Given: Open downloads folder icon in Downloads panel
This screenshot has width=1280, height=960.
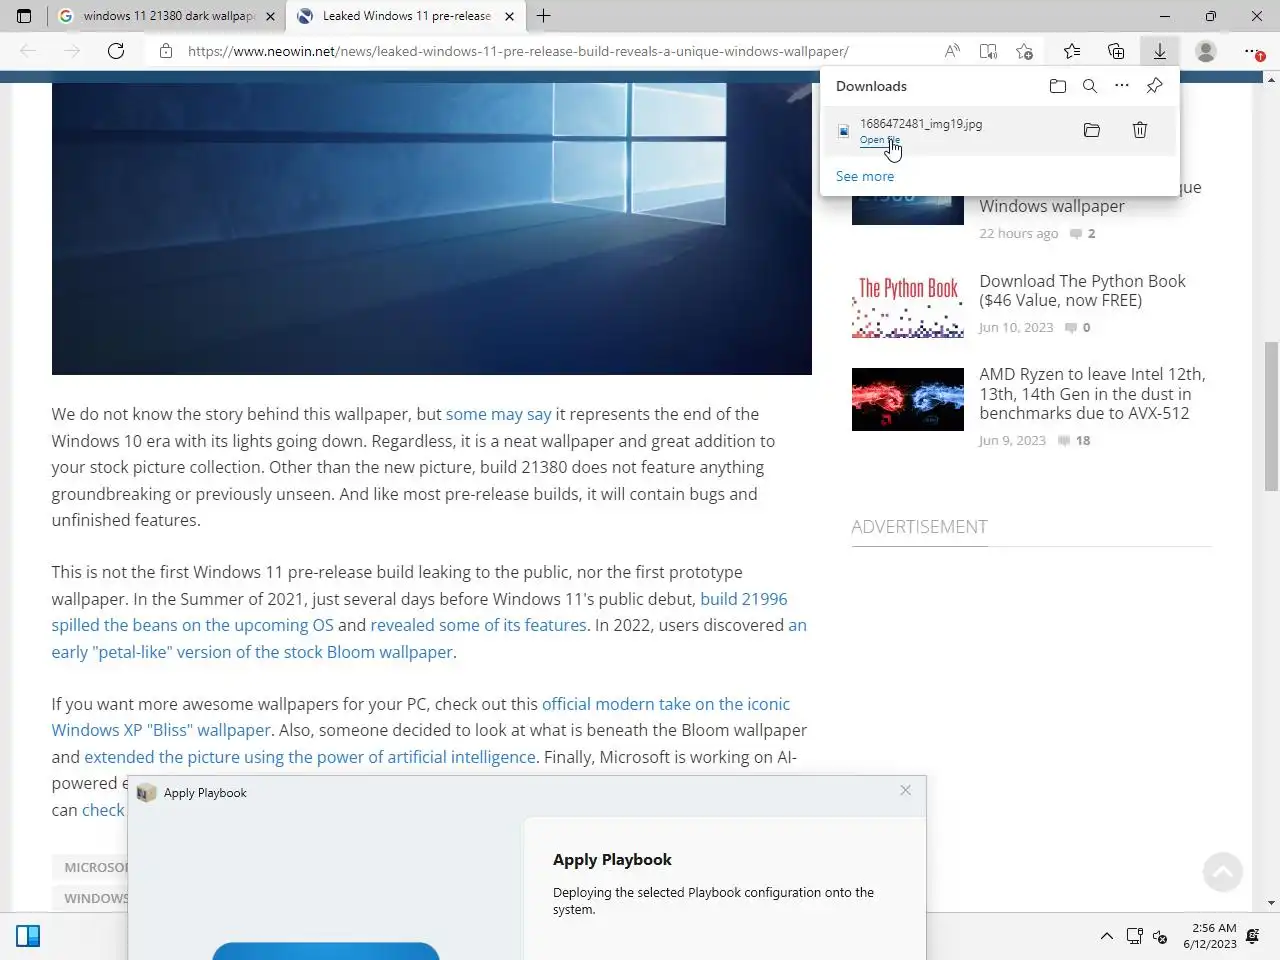Looking at the screenshot, I should tap(1058, 86).
